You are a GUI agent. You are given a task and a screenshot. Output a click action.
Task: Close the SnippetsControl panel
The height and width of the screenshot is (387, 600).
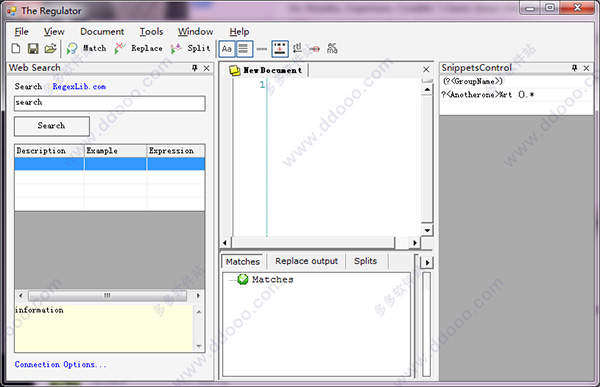pyautogui.click(x=586, y=68)
